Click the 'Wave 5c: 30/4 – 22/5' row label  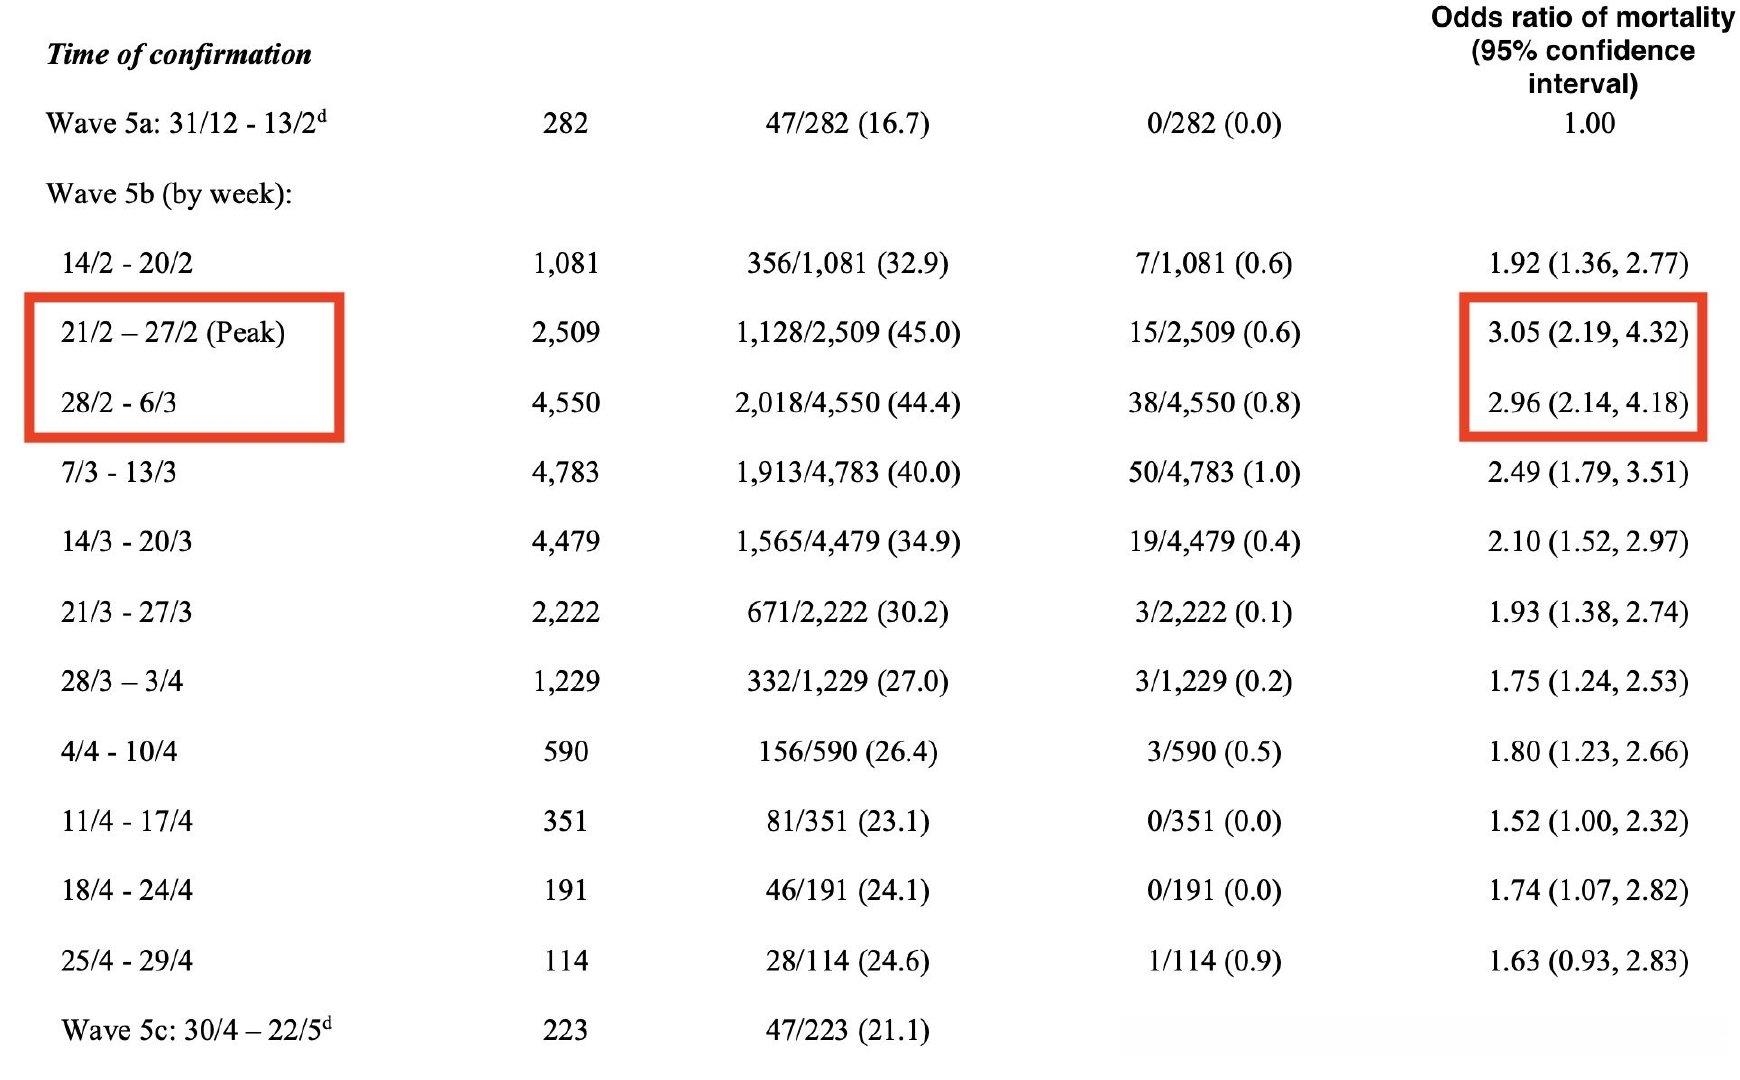(196, 1029)
